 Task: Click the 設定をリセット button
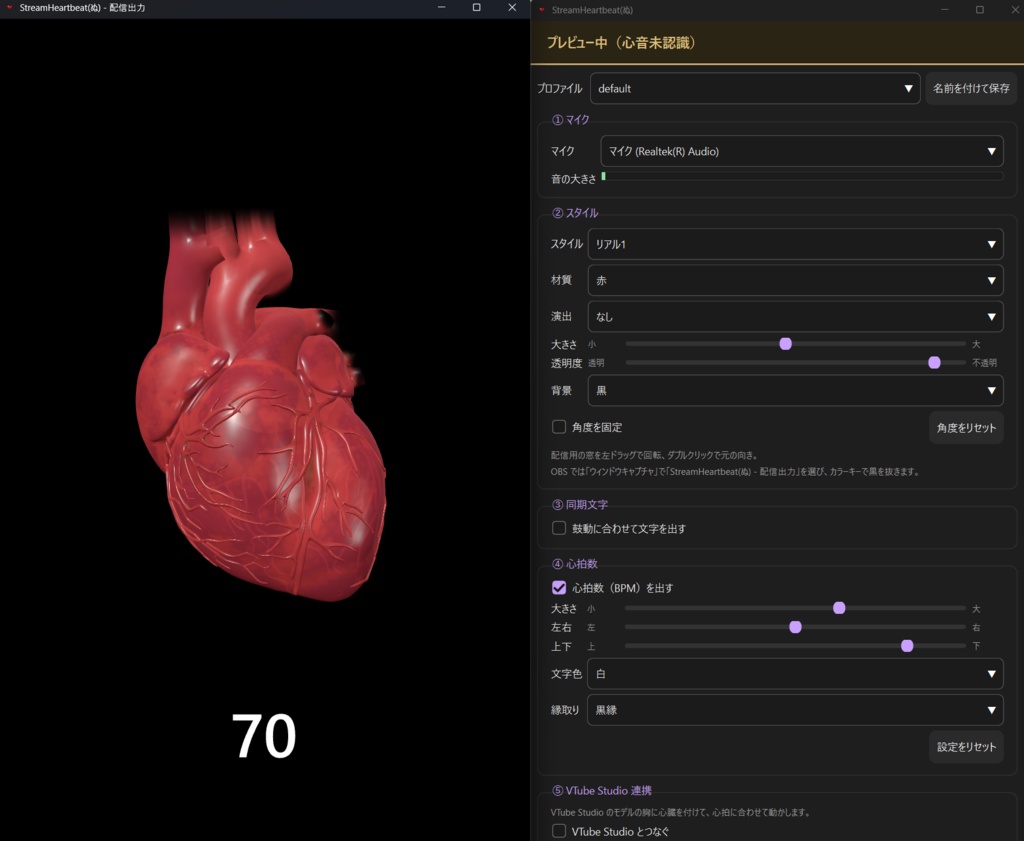[966, 747]
